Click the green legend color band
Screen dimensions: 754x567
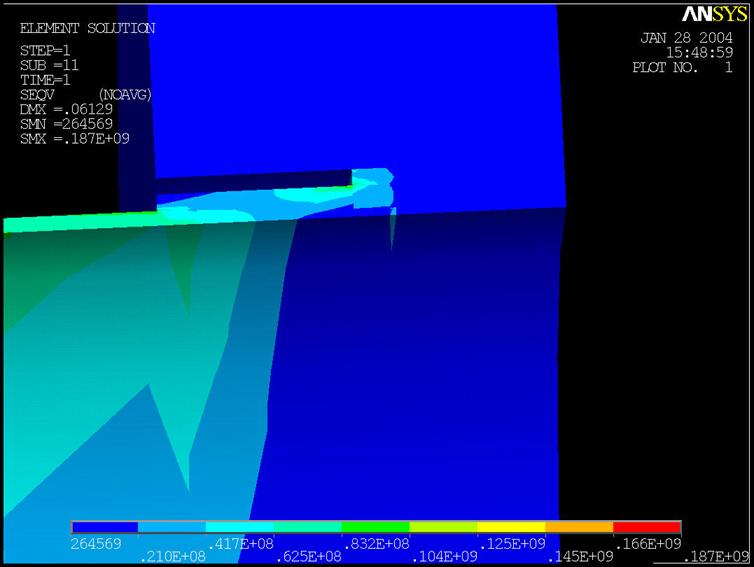click(375, 526)
